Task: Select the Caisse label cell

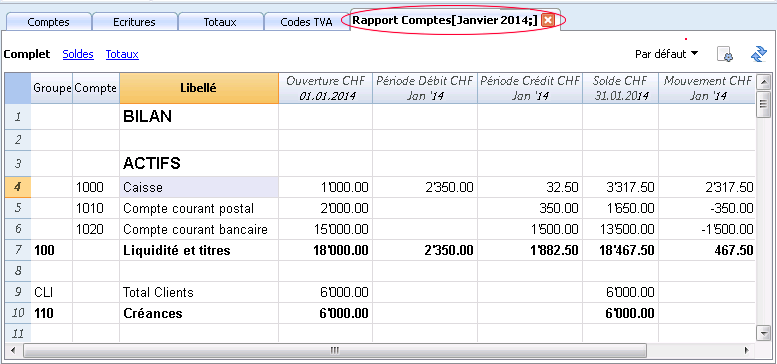Action: [199, 187]
